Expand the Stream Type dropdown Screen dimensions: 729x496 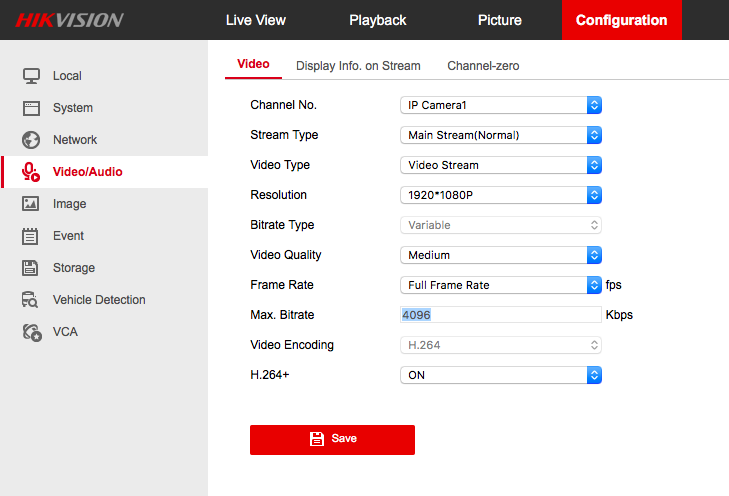[500, 135]
